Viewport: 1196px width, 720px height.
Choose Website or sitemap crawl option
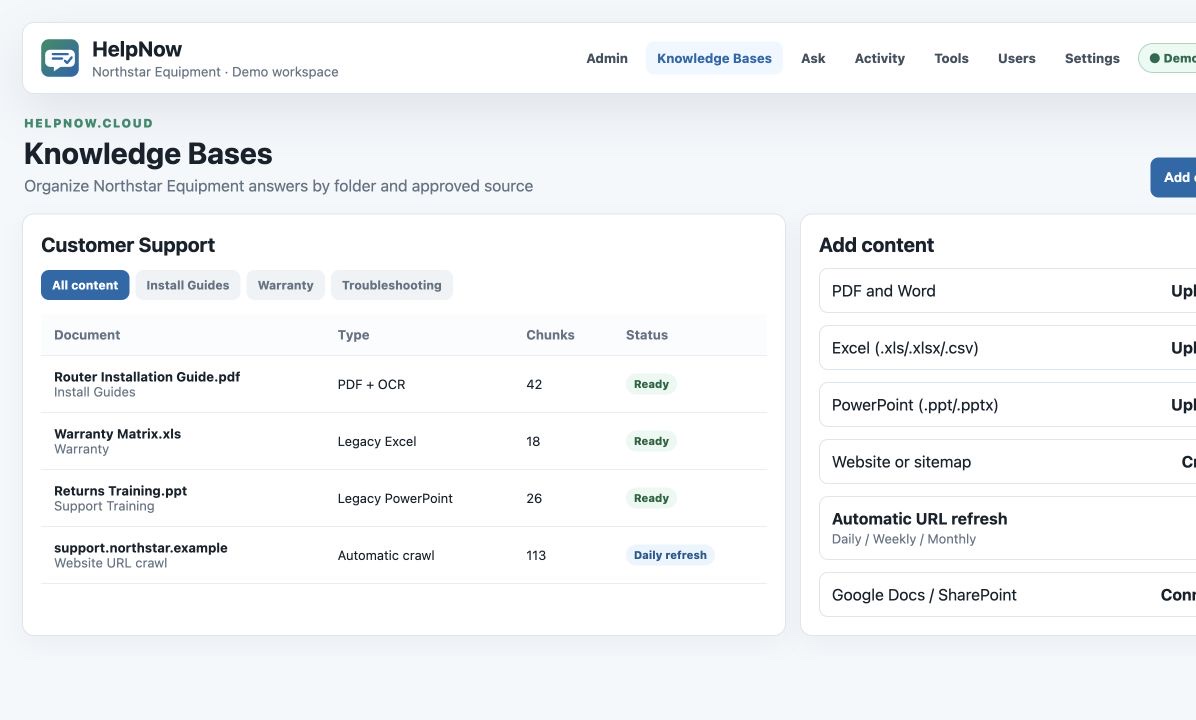tap(1008, 461)
